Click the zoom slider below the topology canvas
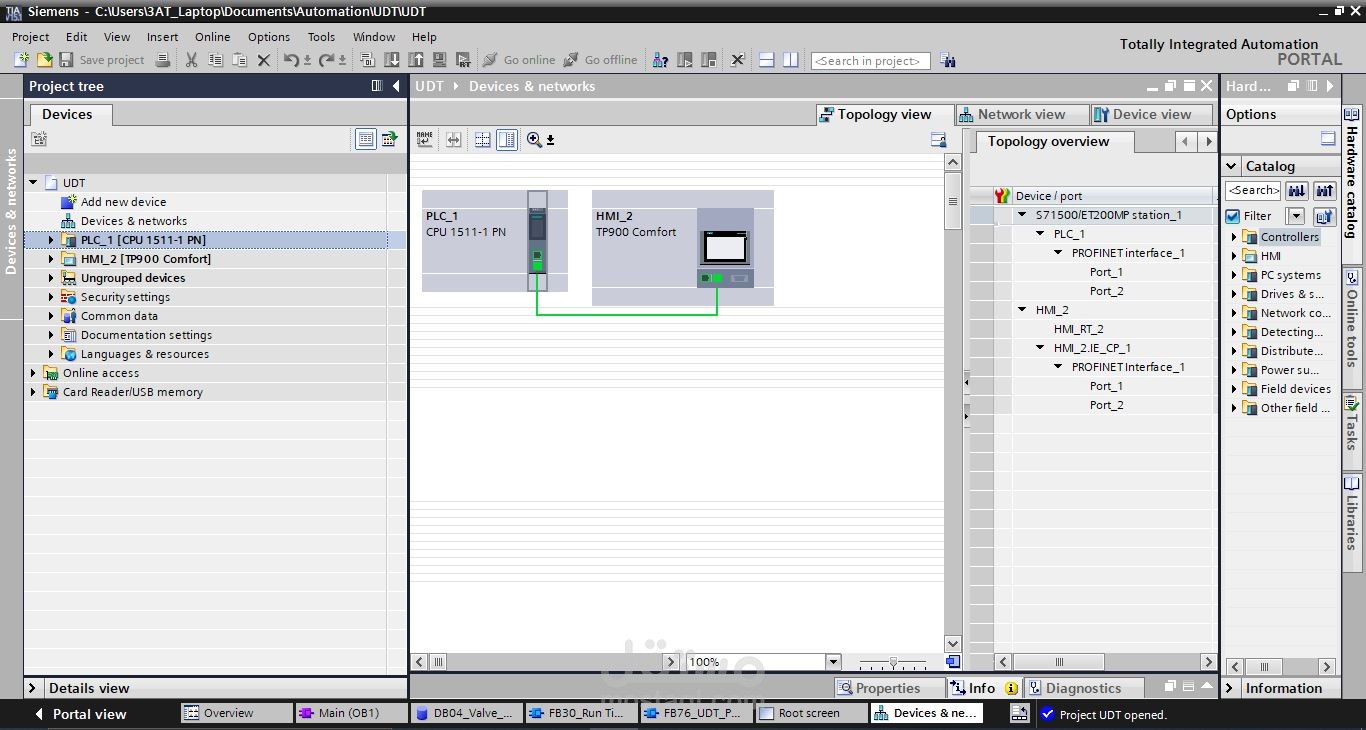 pos(892,662)
